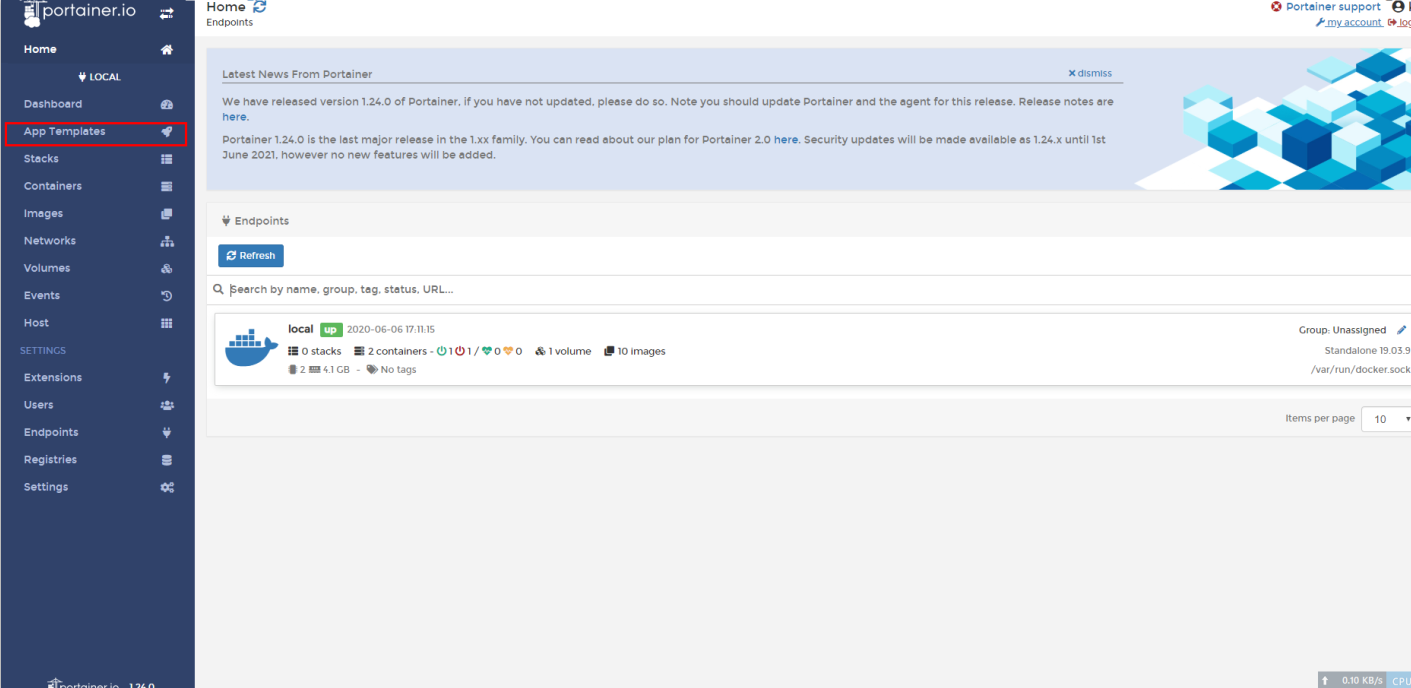Click the refresh icon next to Home title
Screen dimensions: 1411x688
pyautogui.click(x=259, y=7)
